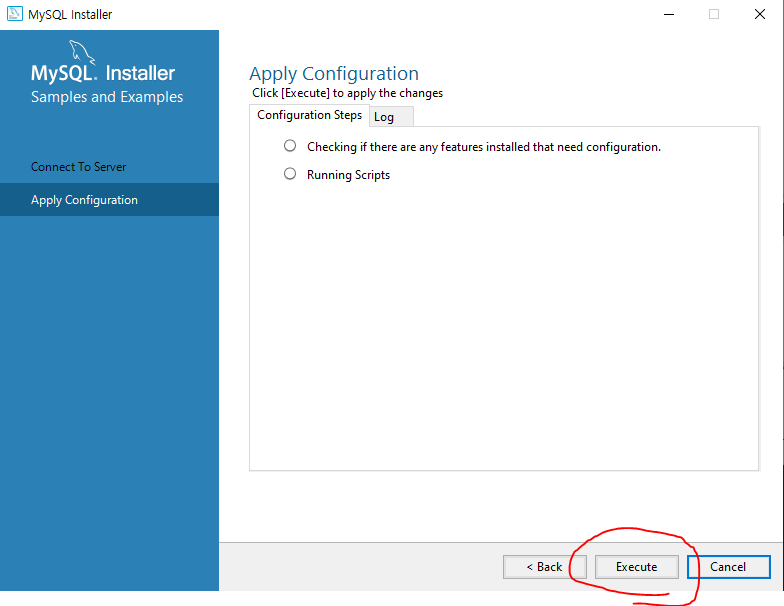The width and height of the screenshot is (784, 606).
Task: Click the Checking features installed step text
Action: (x=484, y=147)
